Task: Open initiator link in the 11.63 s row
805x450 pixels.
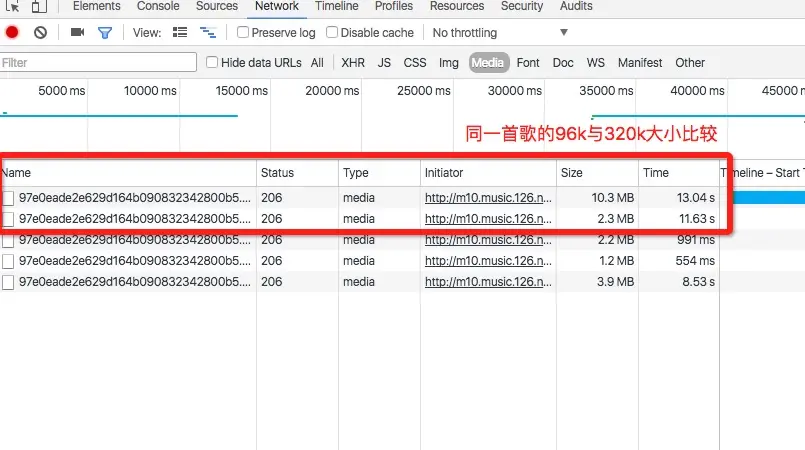Action: click(488, 219)
